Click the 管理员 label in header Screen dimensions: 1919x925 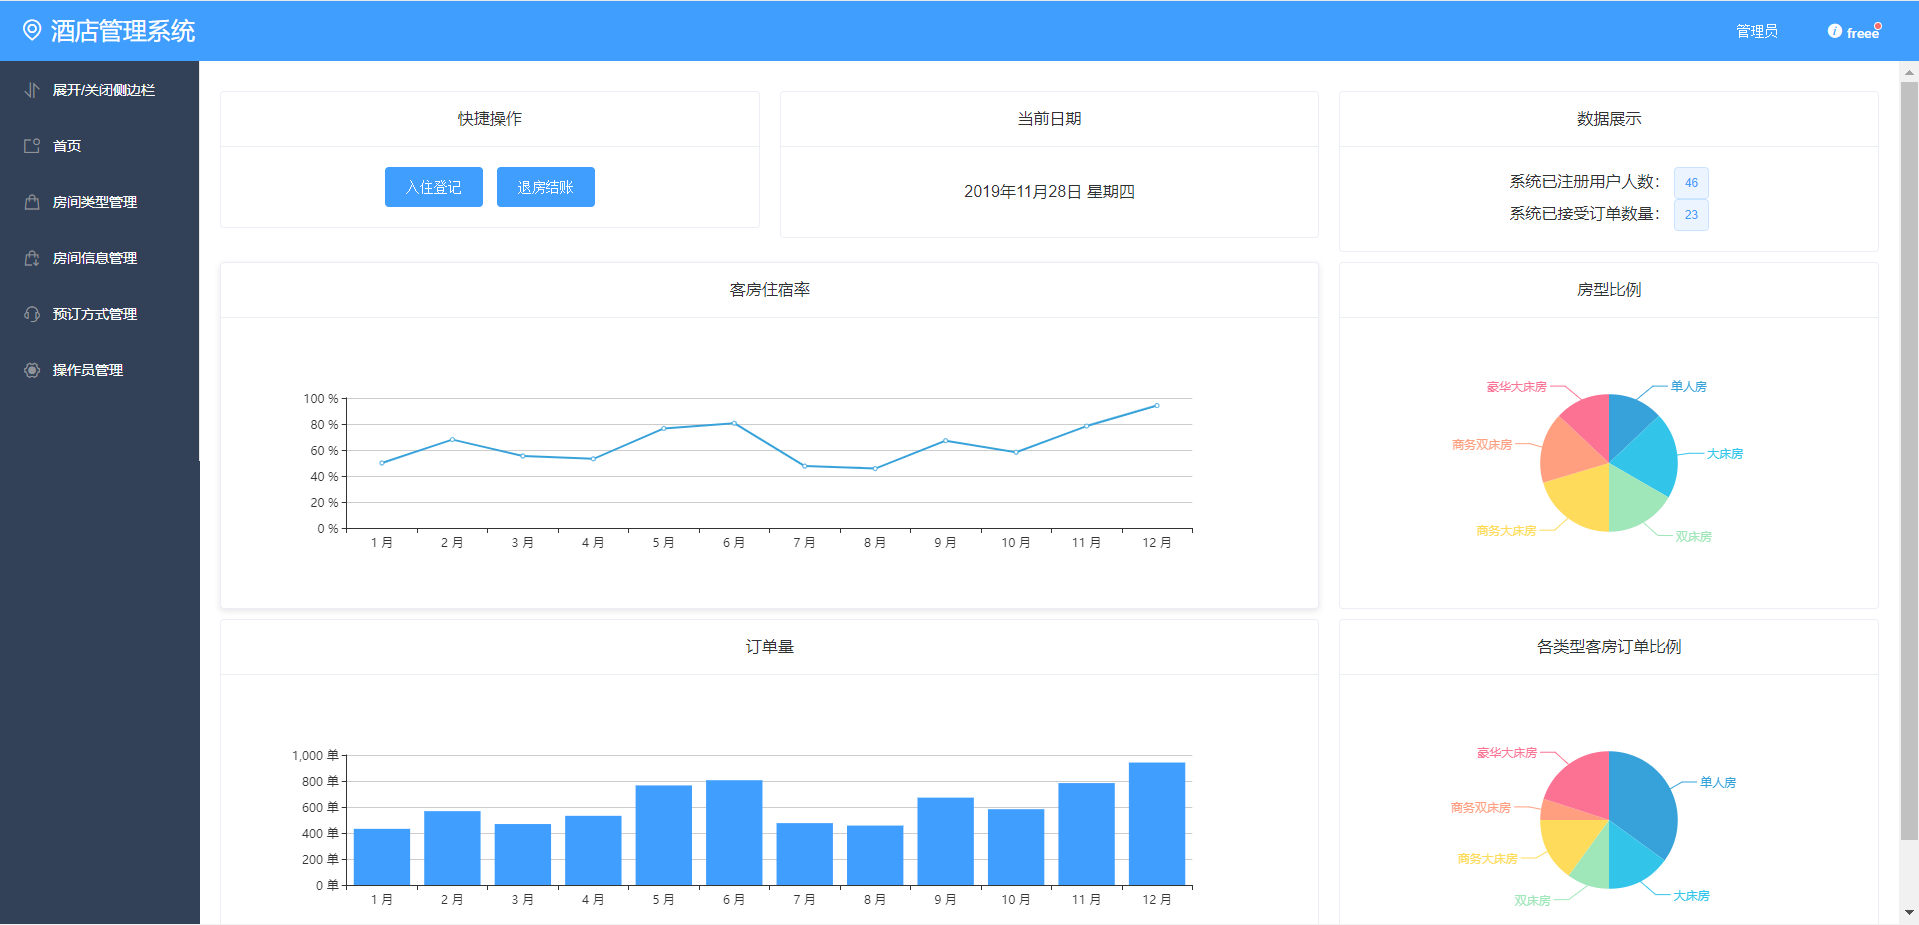click(1757, 31)
